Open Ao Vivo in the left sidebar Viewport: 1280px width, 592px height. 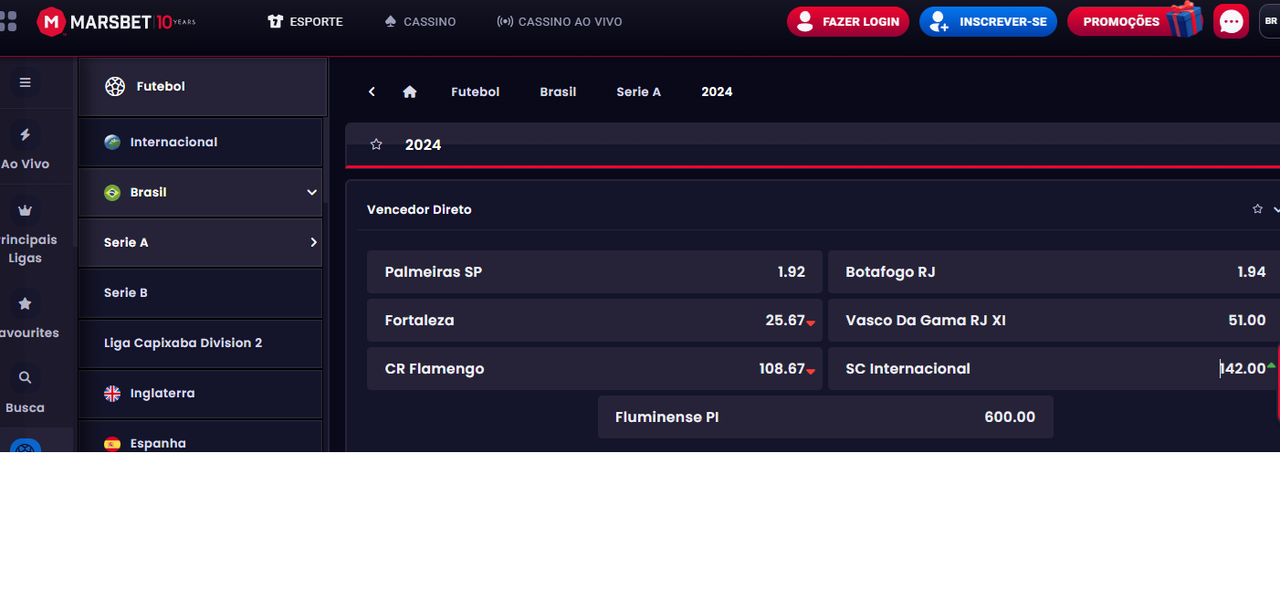[25, 146]
